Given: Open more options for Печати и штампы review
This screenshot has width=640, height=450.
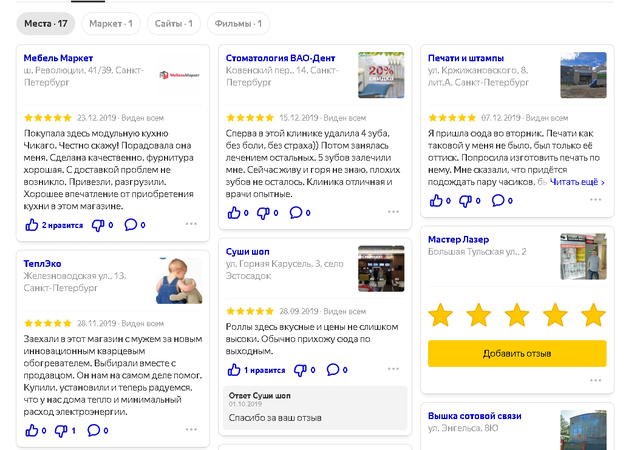Looking at the screenshot, I should pos(596,199).
